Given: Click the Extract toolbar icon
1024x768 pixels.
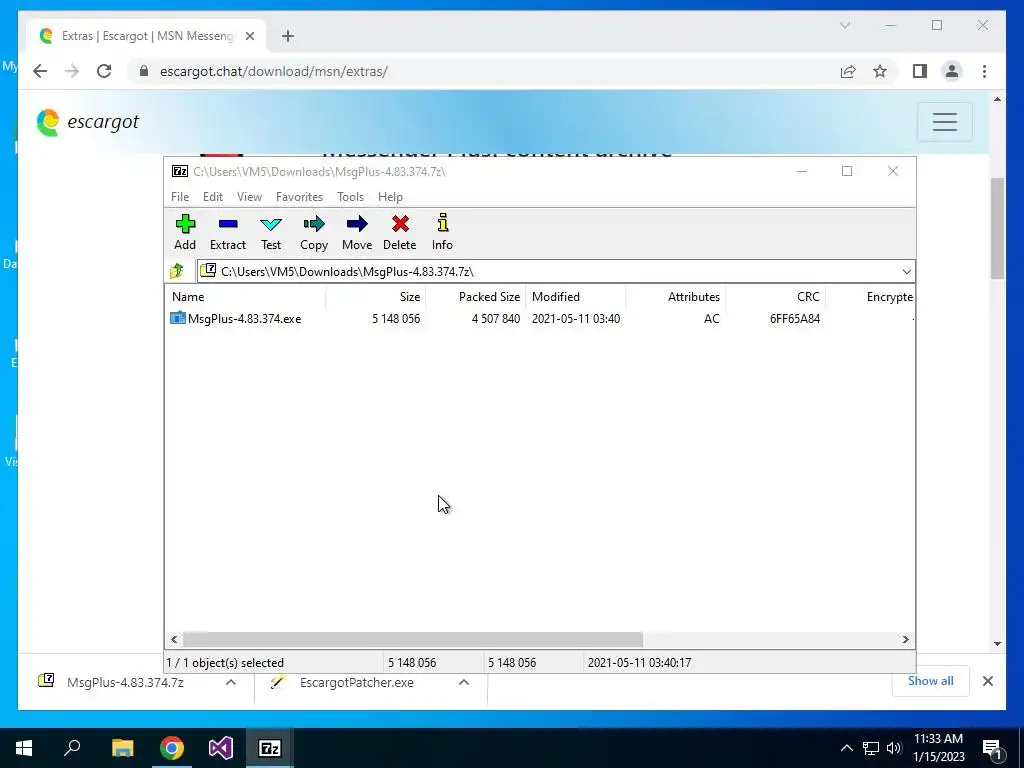Looking at the screenshot, I should click(228, 224).
